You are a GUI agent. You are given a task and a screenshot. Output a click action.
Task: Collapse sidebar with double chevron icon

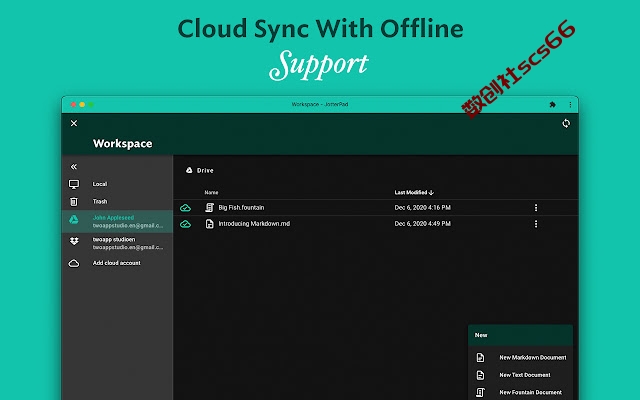tap(74, 167)
